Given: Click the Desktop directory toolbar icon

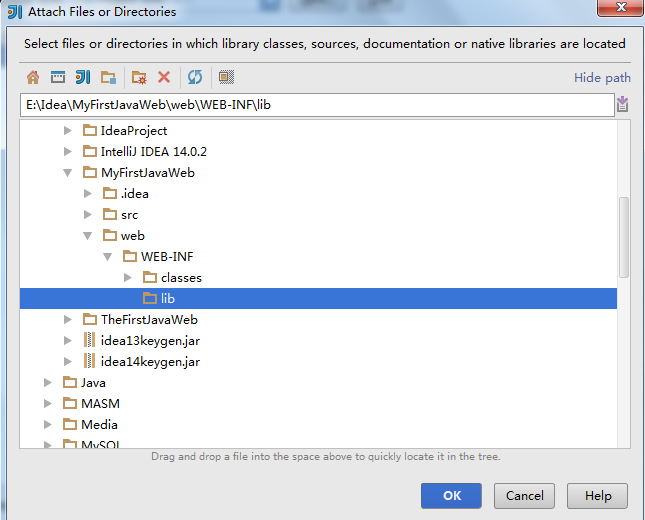Looking at the screenshot, I should tap(58, 77).
